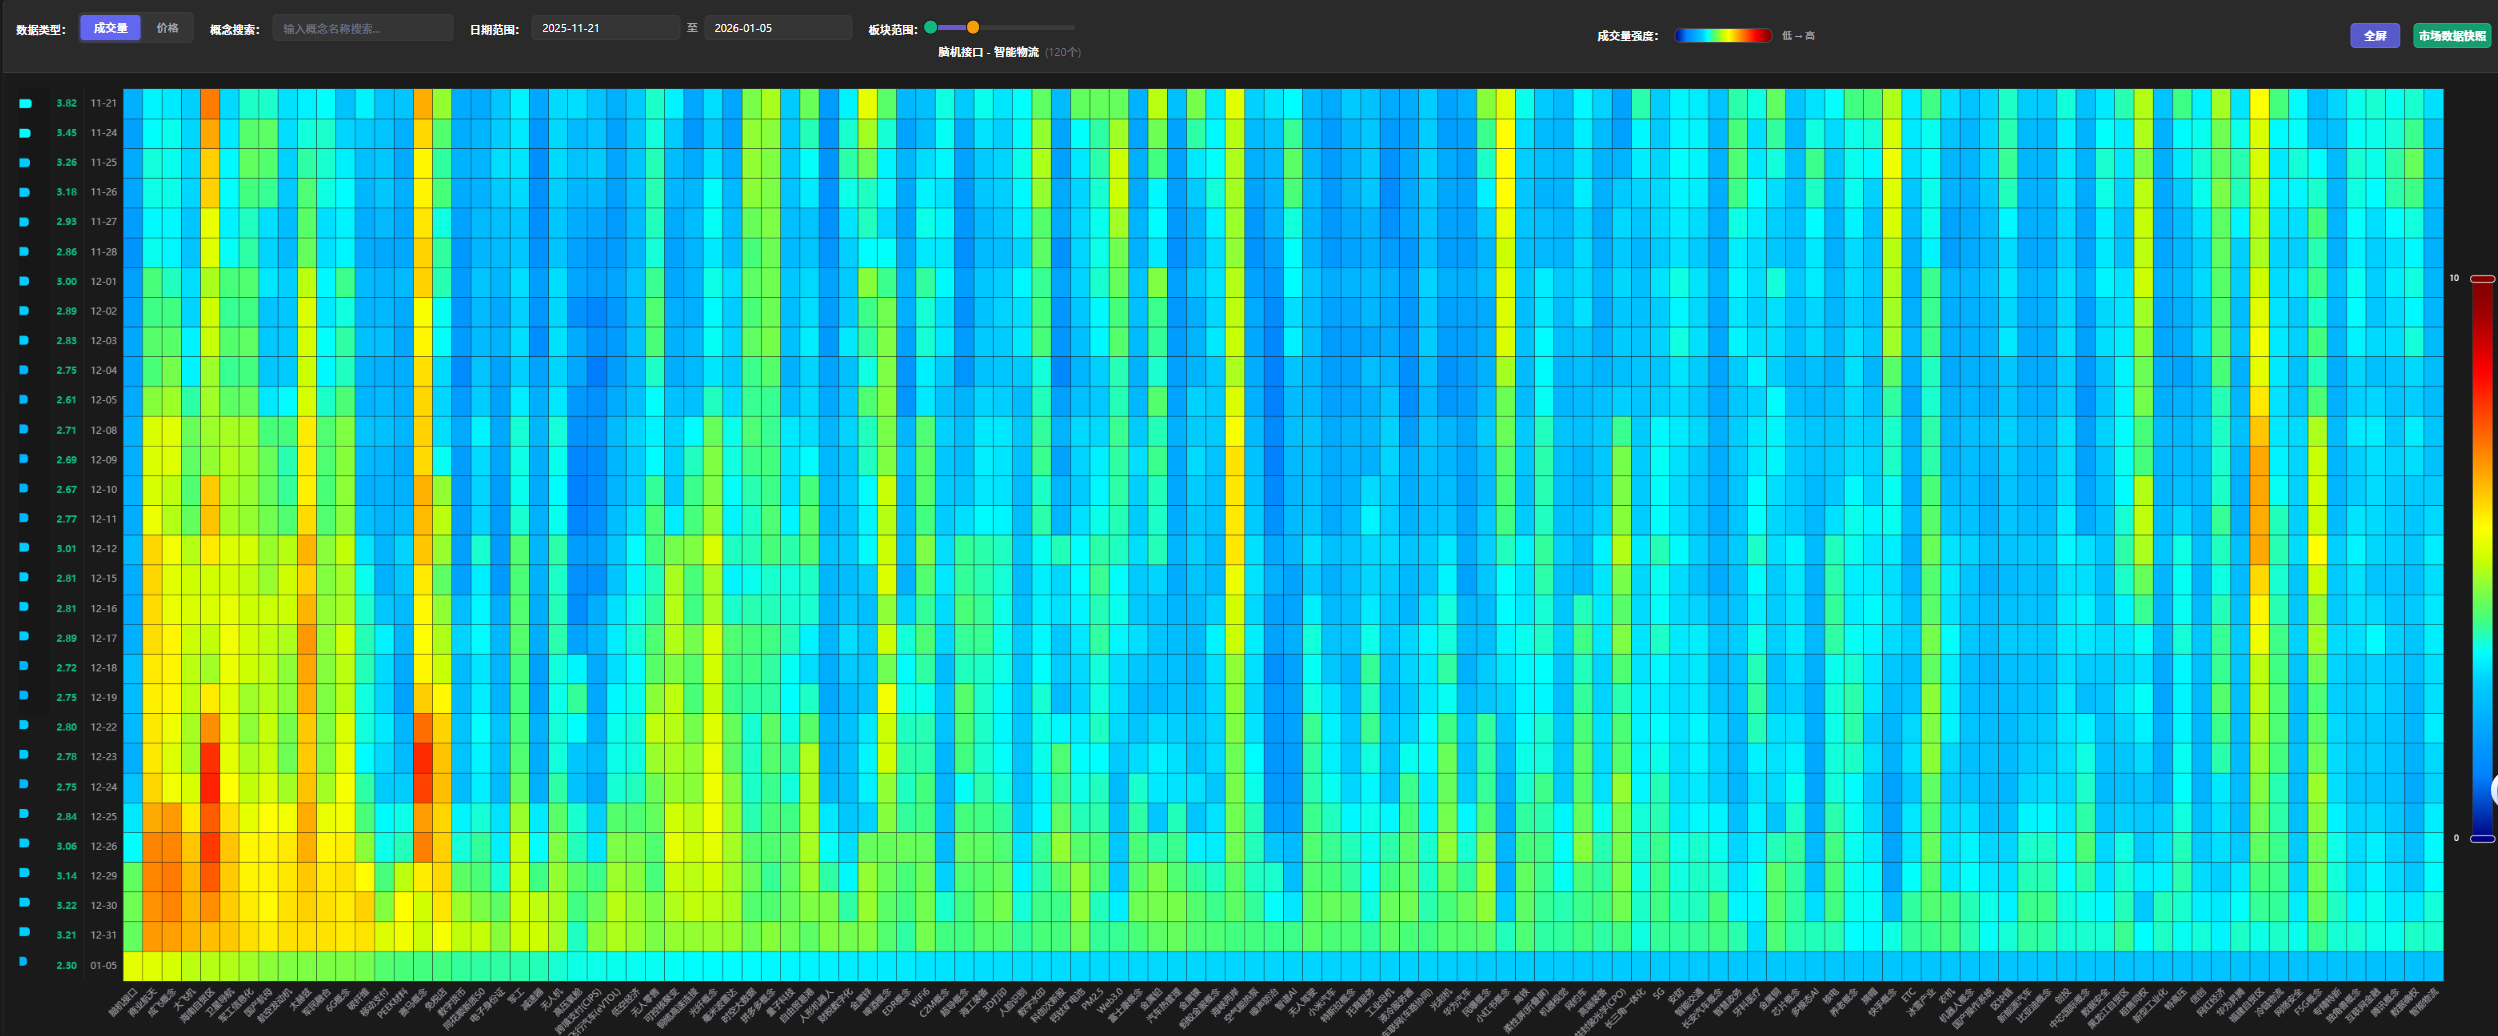
Task: Select the 成交量 data type tab
Action: tap(110, 28)
